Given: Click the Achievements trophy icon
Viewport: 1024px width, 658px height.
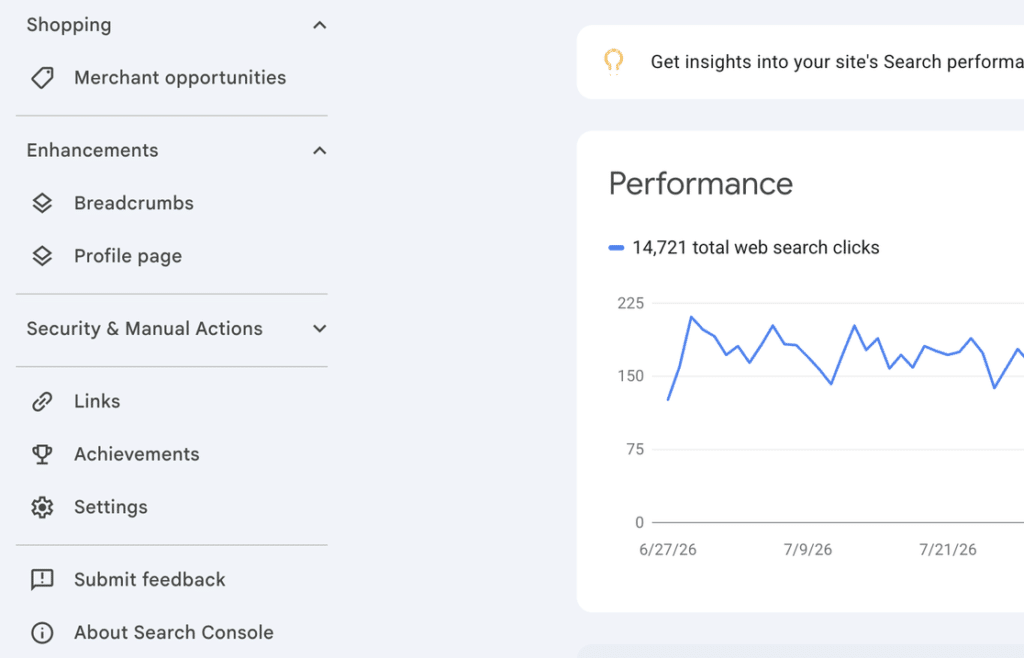Looking at the screenshot, I should pos(42,454).
